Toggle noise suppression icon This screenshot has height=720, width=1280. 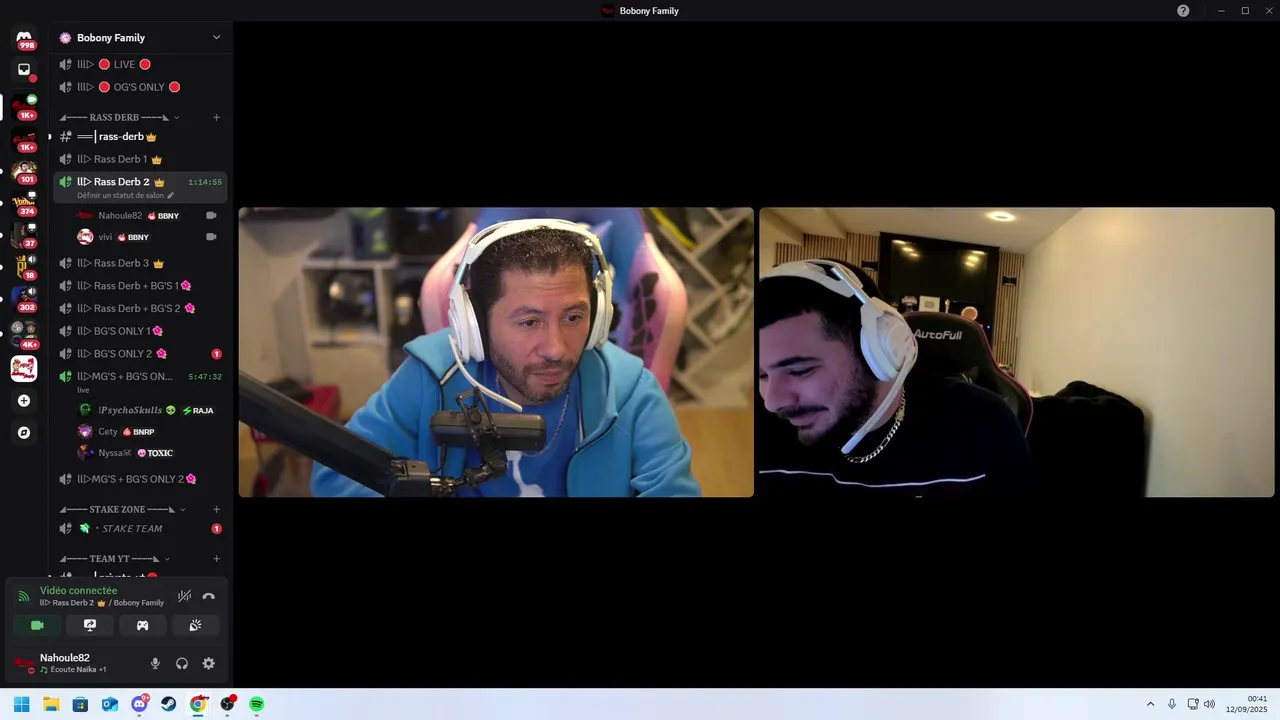click(184, 596)
